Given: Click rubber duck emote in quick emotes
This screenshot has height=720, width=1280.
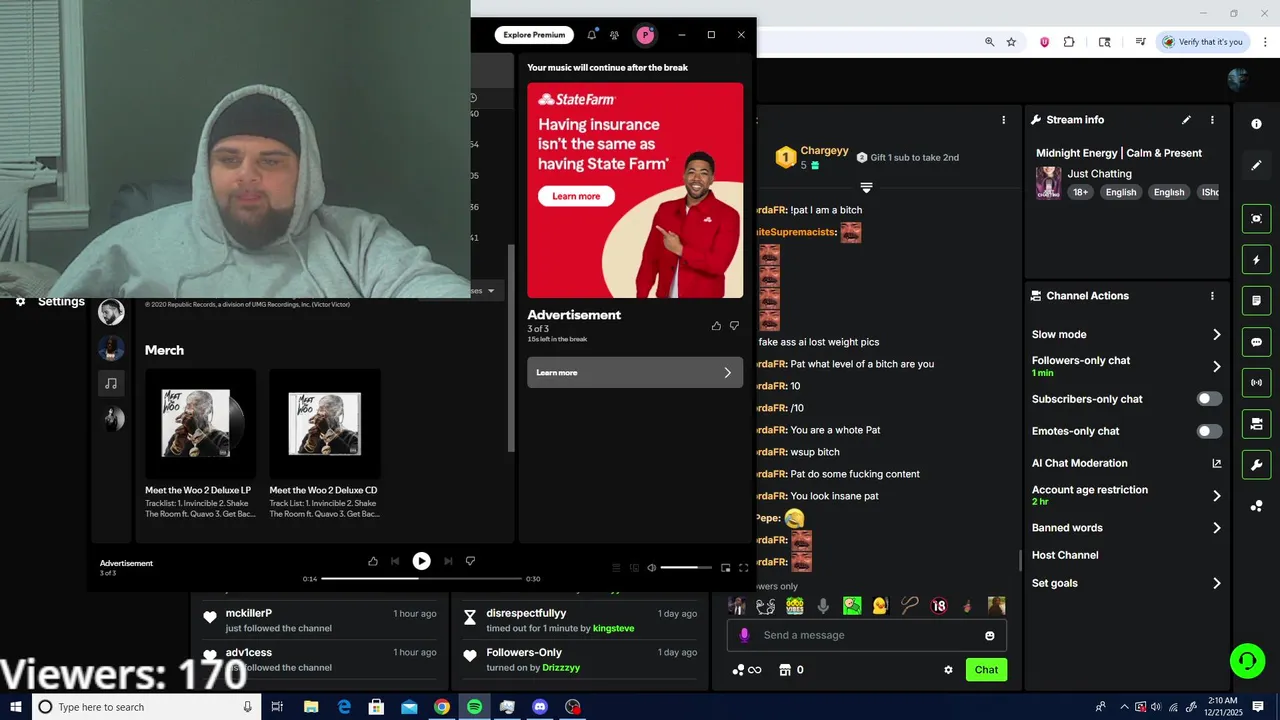Looking at the screenshot, I should tap(880, 606).
